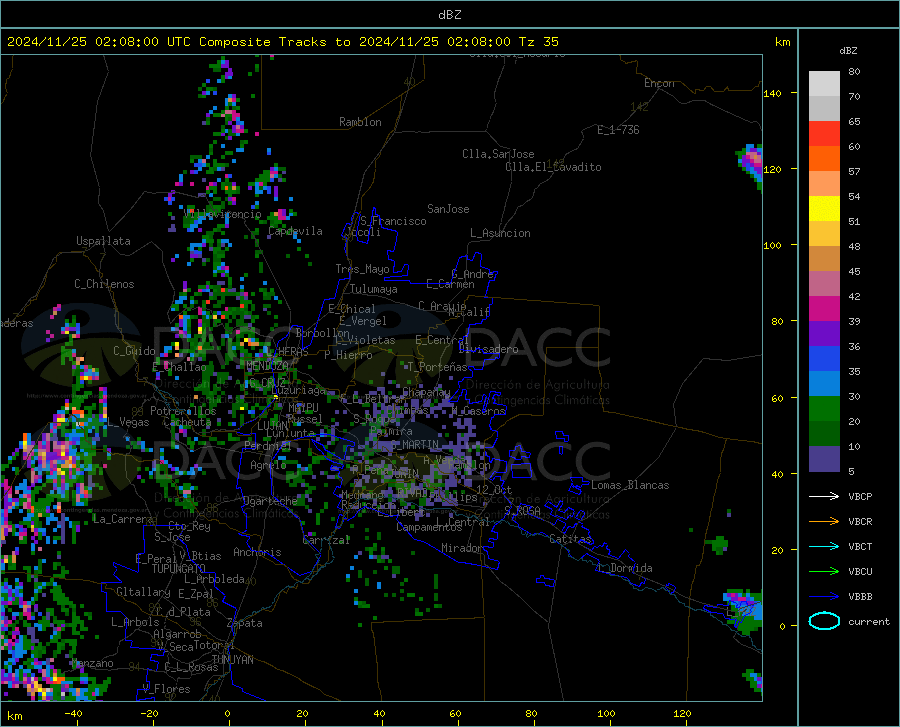Click the 'Tz 35' threshold label
The image size is (900, 727).
(x=538, y=42)
